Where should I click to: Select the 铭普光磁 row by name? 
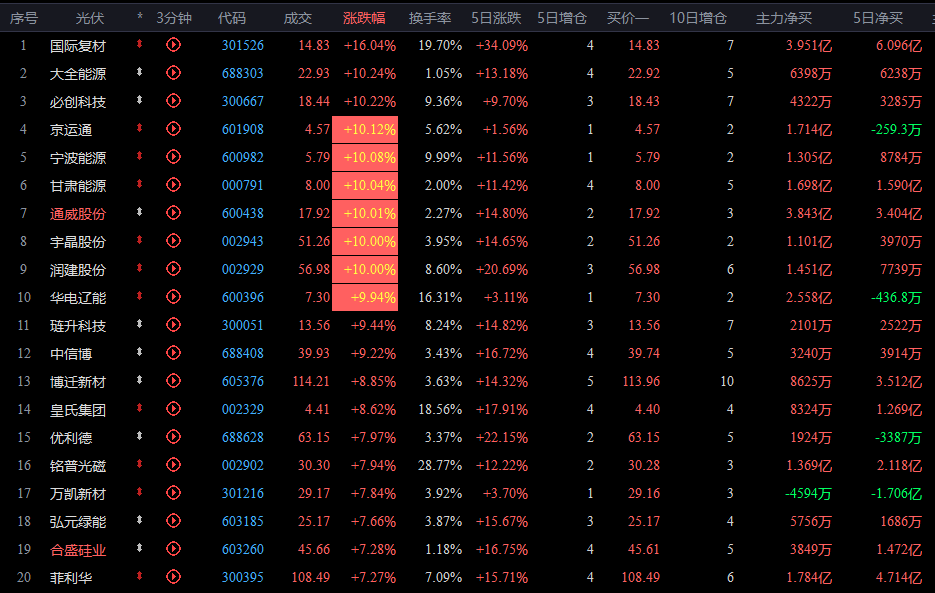tap(78, 465)
